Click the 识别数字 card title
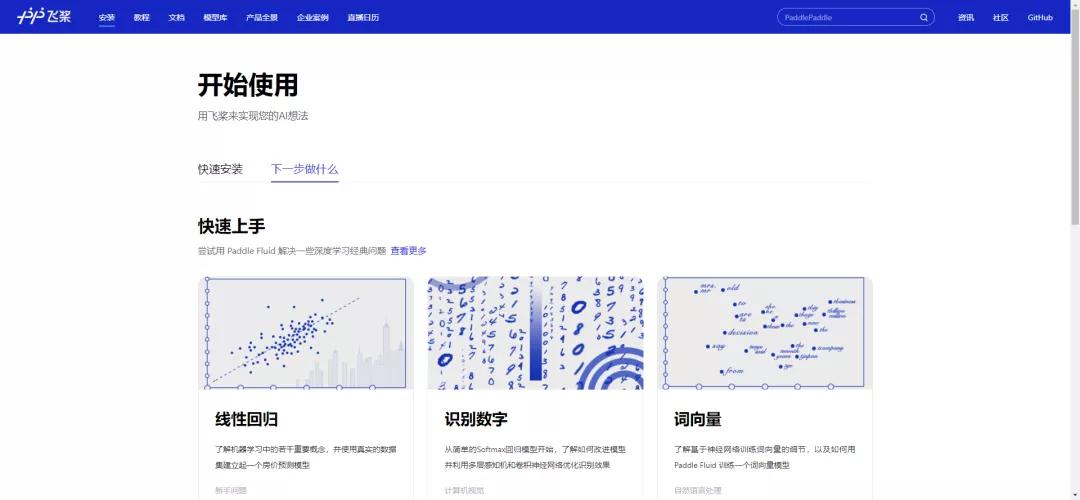 (476, 419)
